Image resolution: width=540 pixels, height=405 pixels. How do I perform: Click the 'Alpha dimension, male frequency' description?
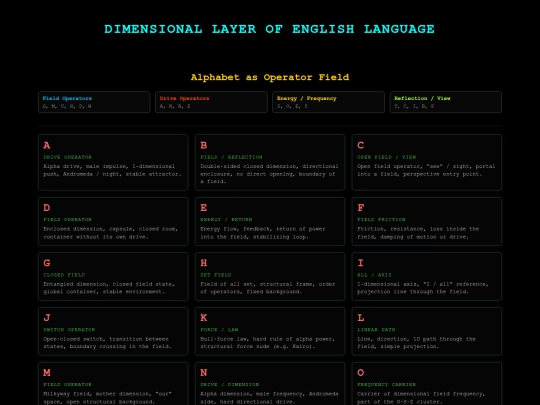point(269,397)
